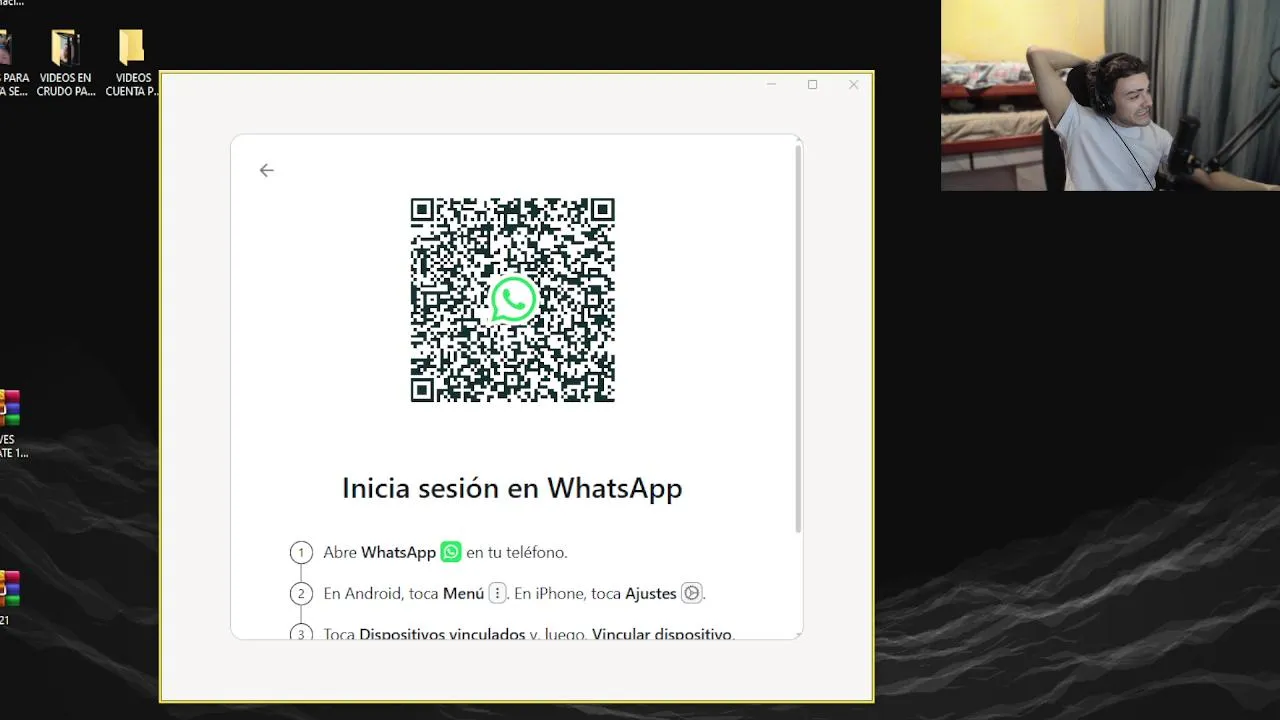Click the iPhone Ajustes gear icon in step 2
The width and height of the screenshot is (1280, 720).
(x=691, y=593)
